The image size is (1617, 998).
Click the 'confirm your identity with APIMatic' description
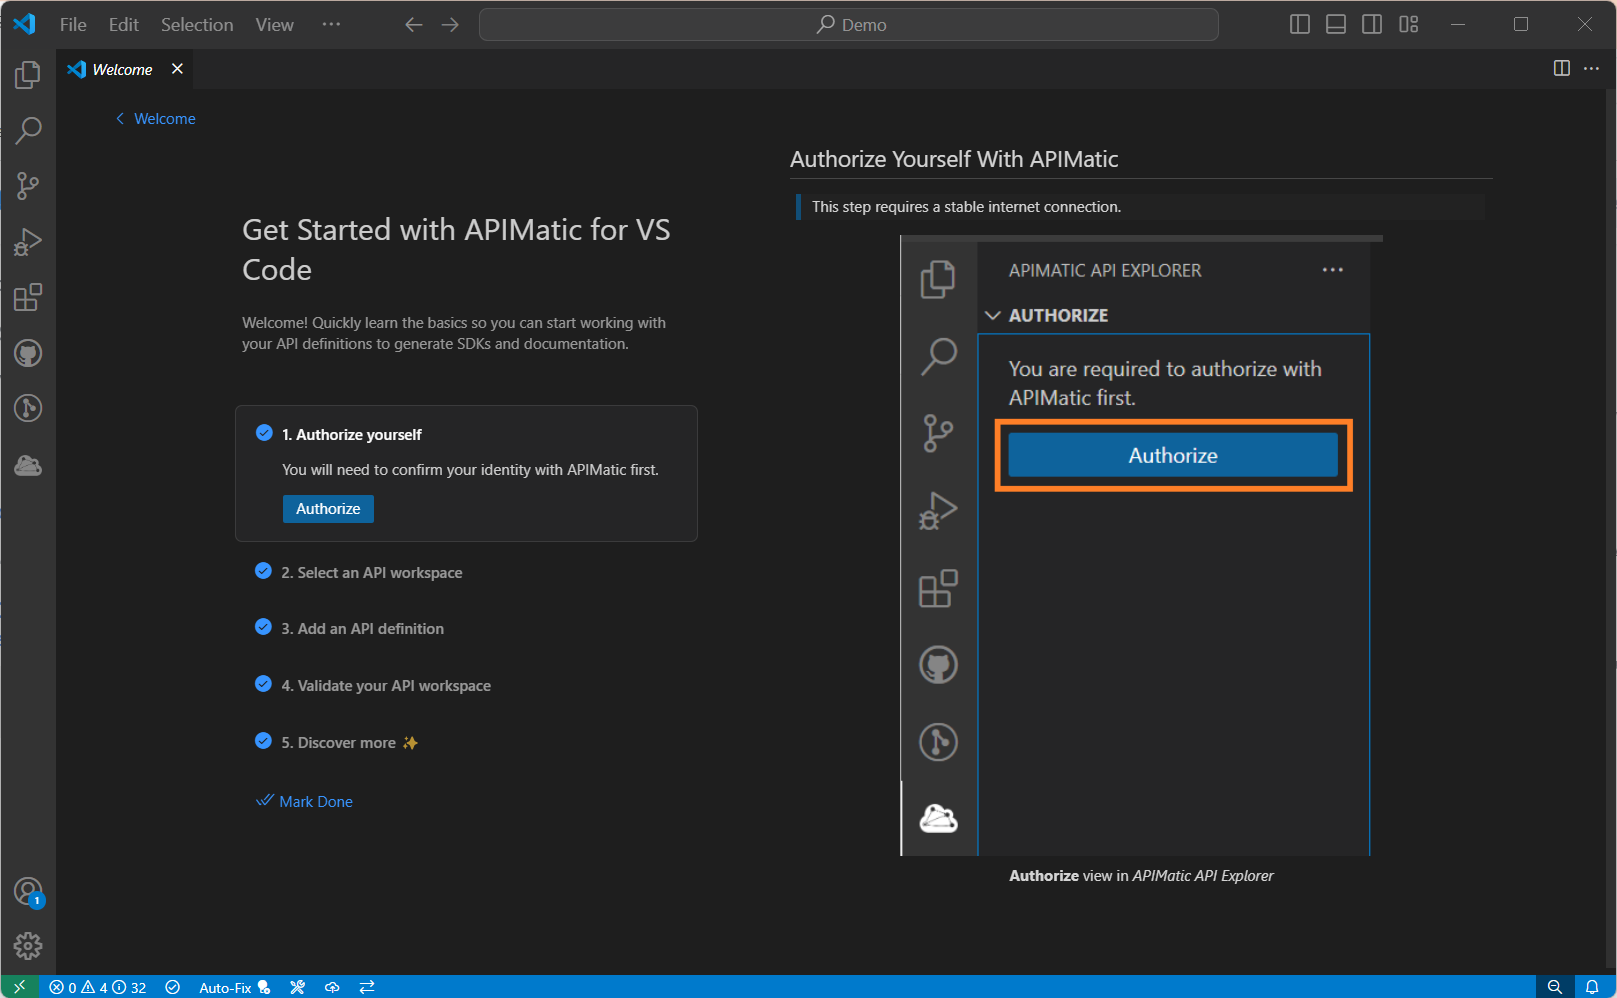click(470, 470)
